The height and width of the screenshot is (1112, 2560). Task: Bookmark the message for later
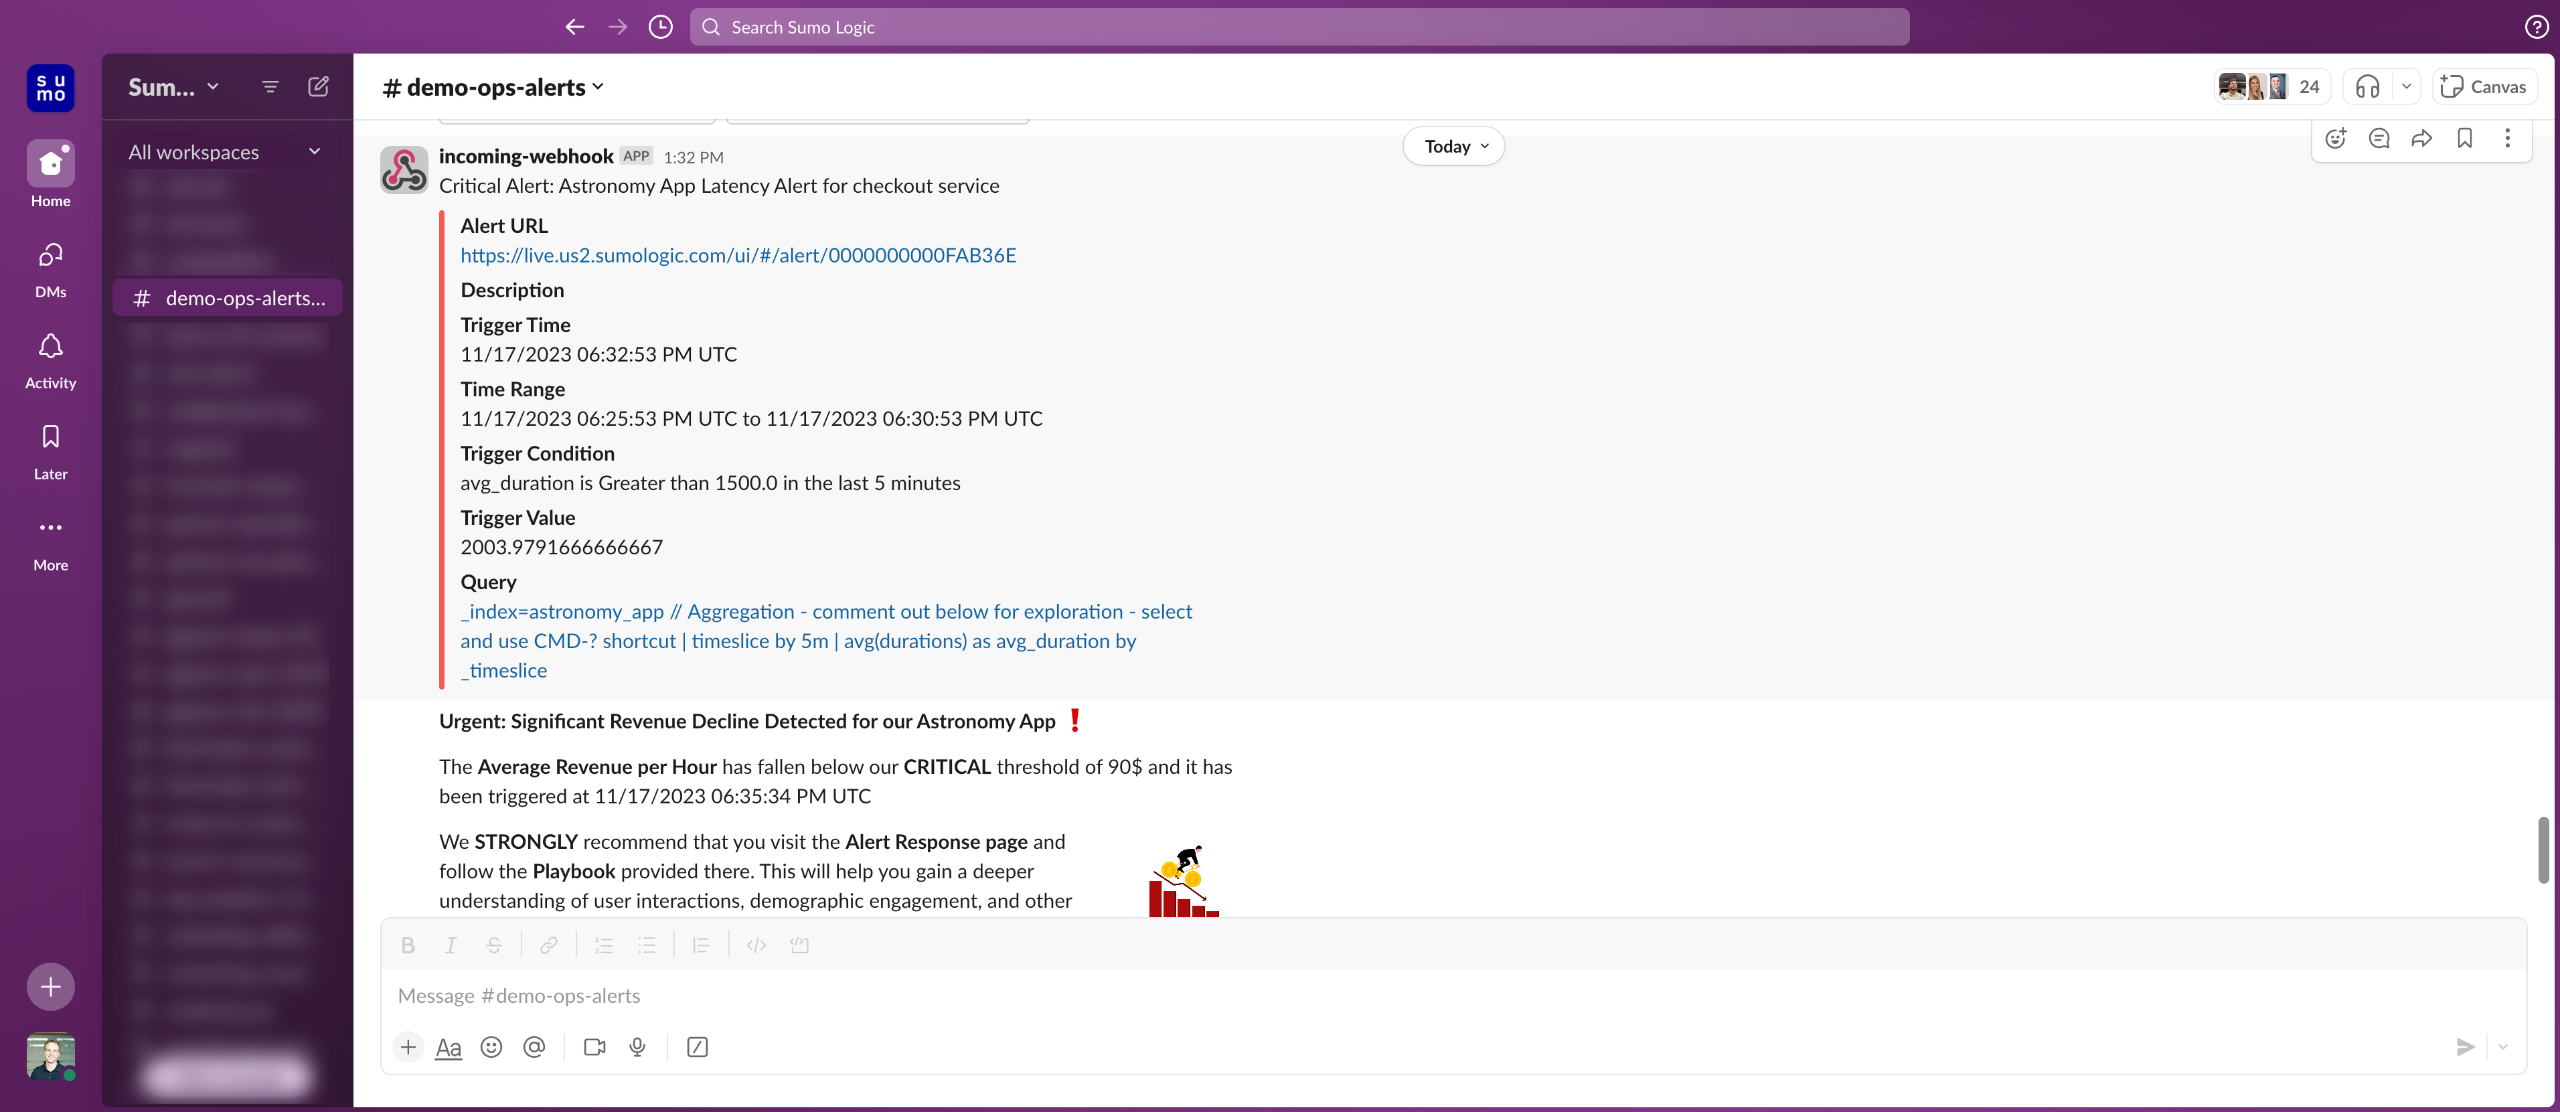2465,139
